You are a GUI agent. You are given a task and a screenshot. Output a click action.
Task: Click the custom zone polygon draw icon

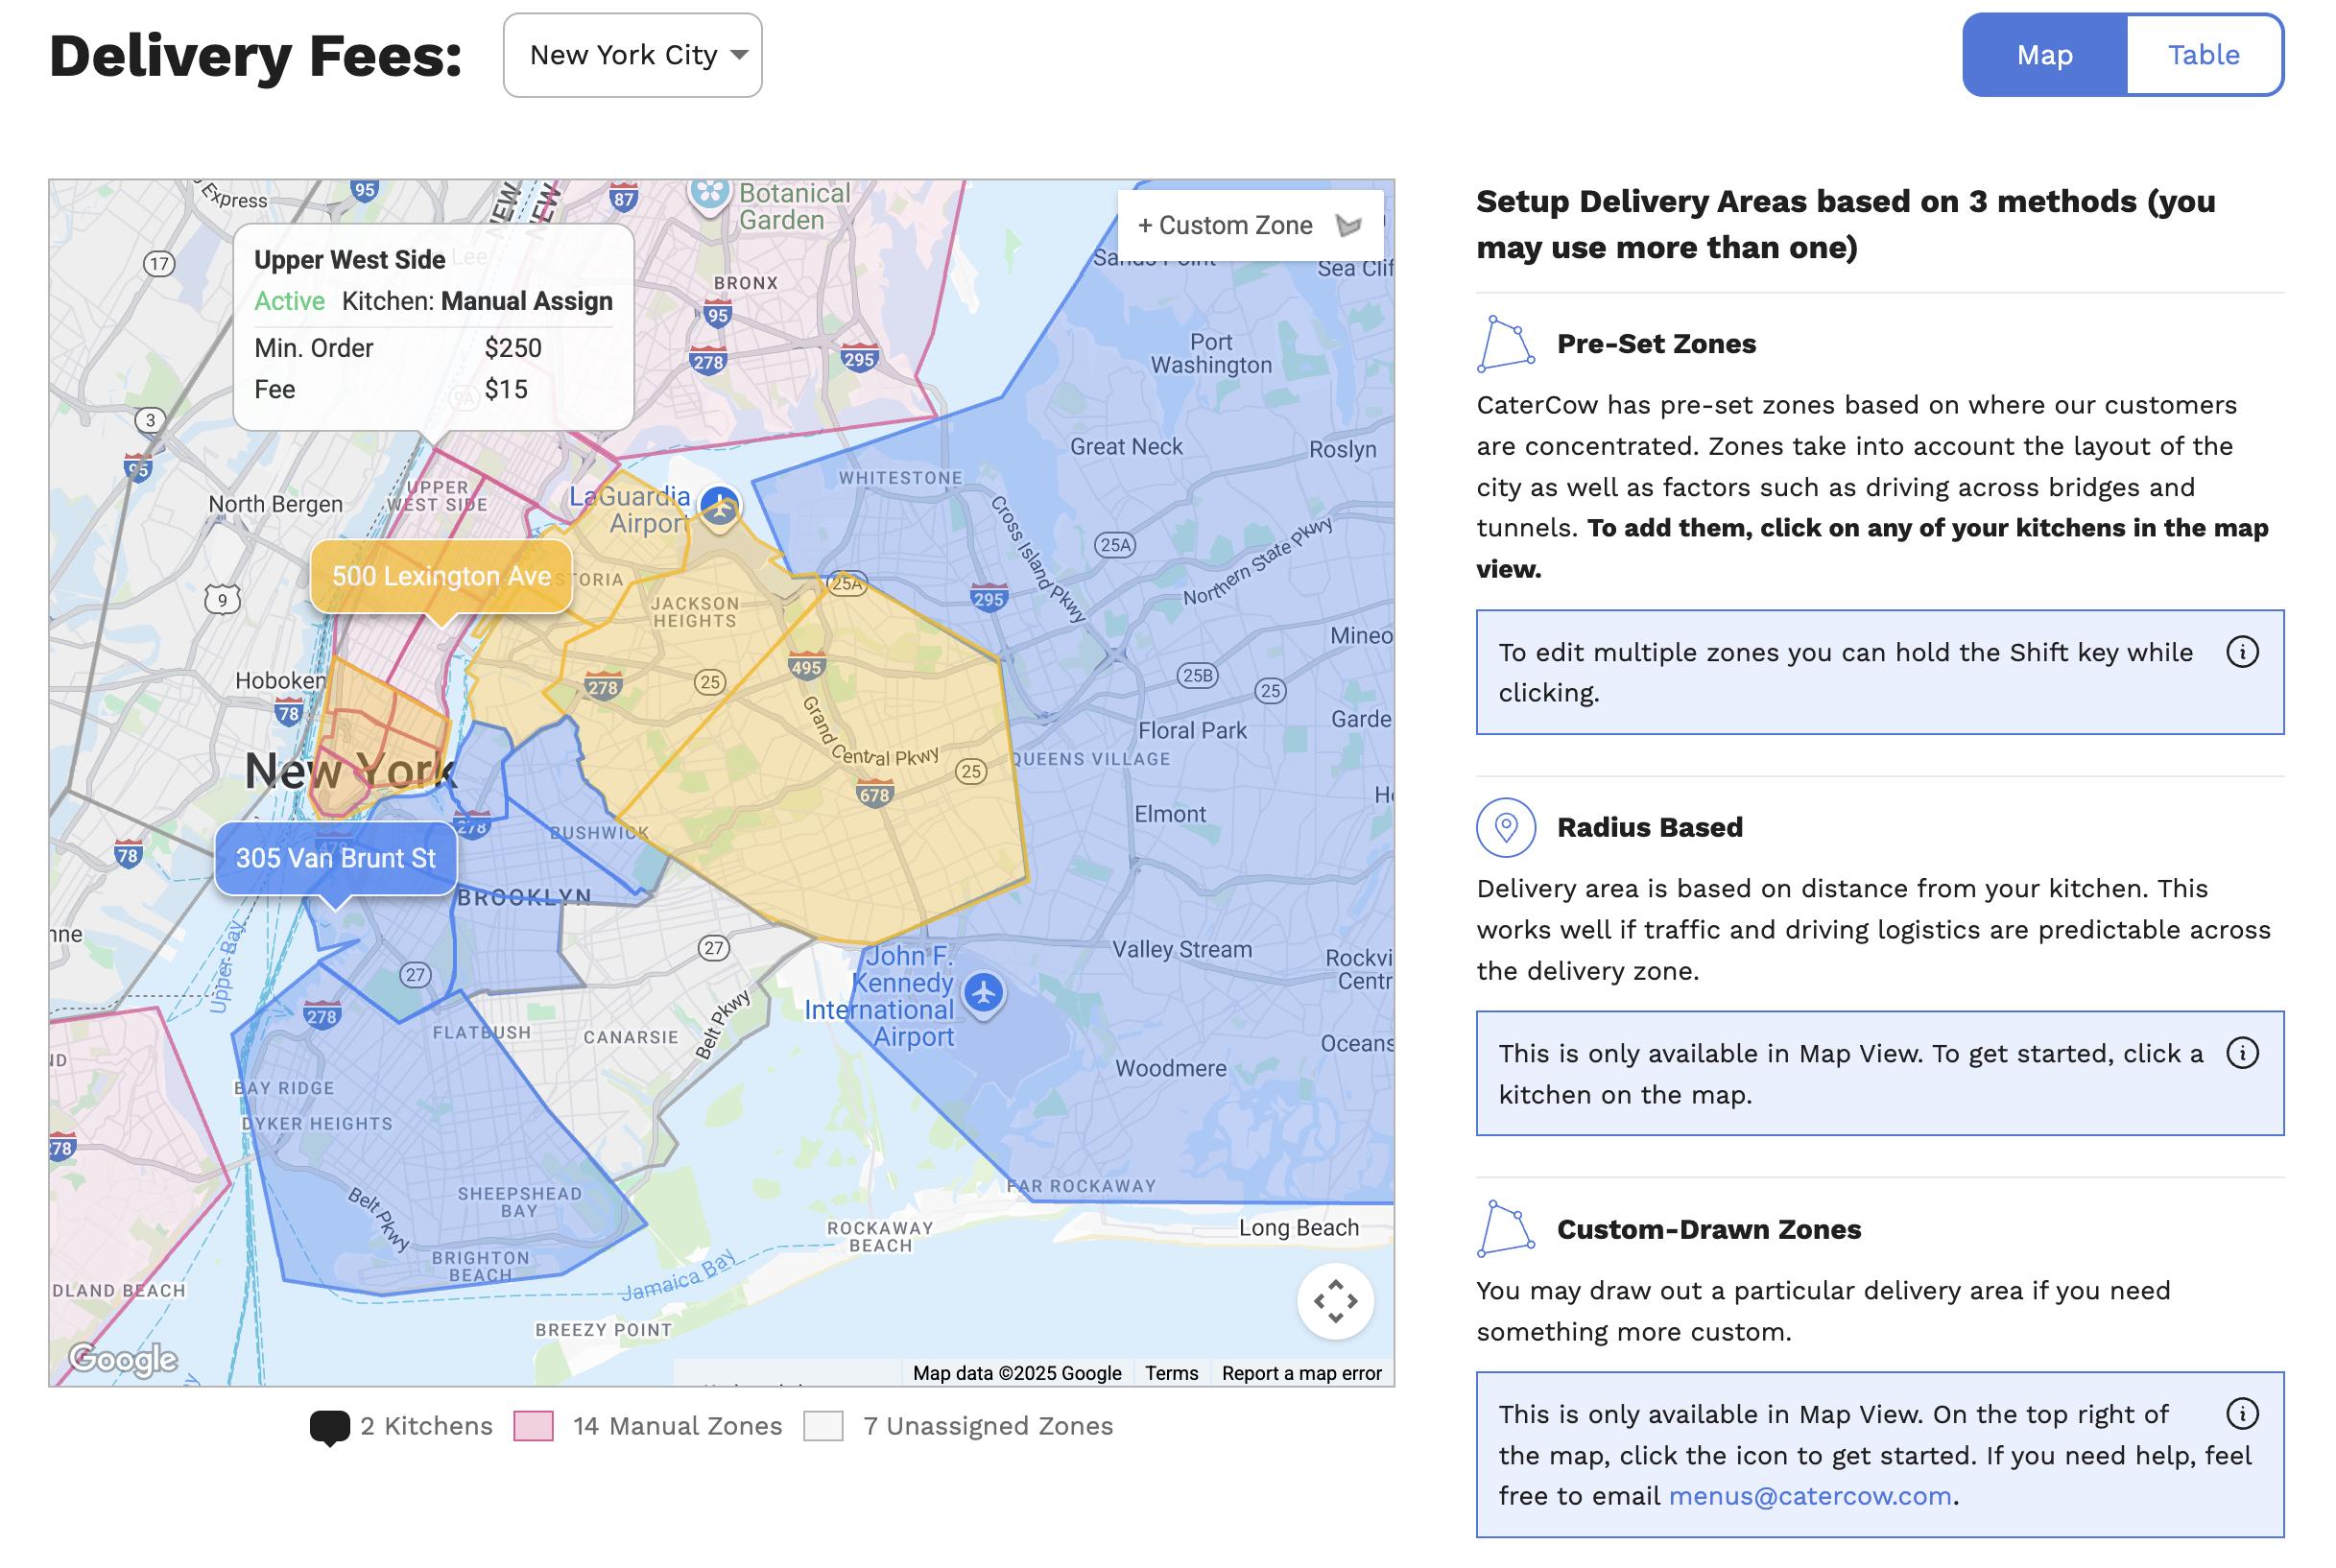[x=1349, y=225]
